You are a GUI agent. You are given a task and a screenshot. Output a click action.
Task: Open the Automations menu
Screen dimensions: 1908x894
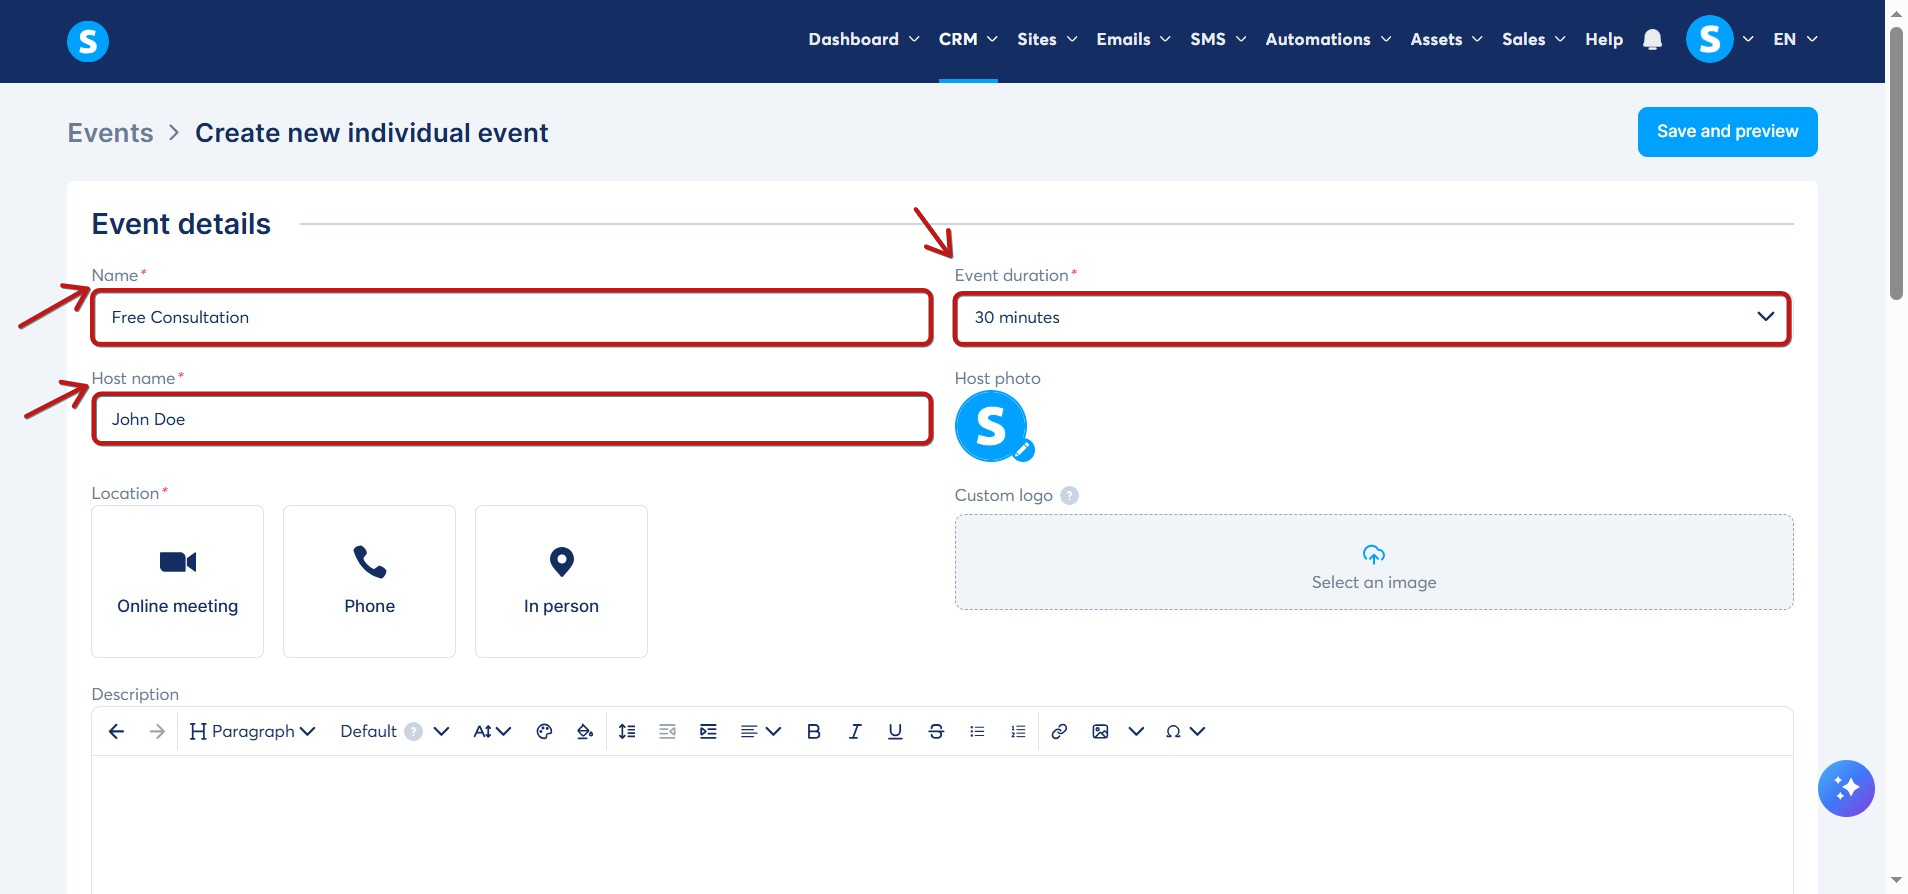(1328, 40)
